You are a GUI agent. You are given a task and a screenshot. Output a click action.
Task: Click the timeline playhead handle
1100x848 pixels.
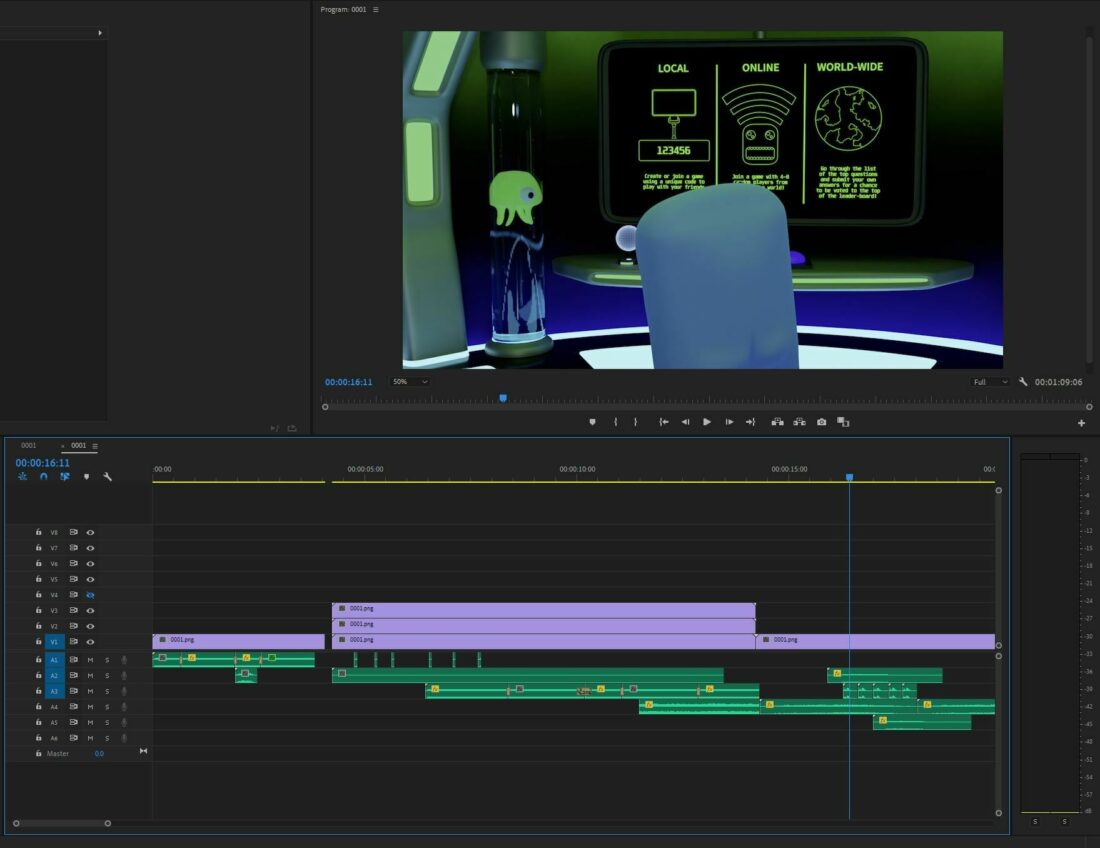pos(850,477)
